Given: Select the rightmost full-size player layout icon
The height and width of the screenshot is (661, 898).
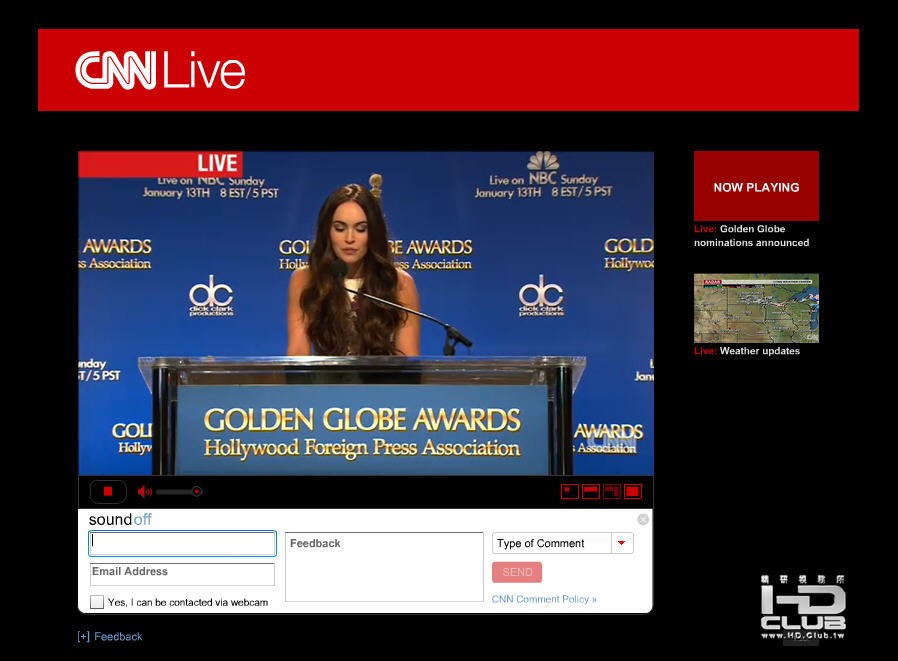Looking at the screenshot, I should [633, 491].
